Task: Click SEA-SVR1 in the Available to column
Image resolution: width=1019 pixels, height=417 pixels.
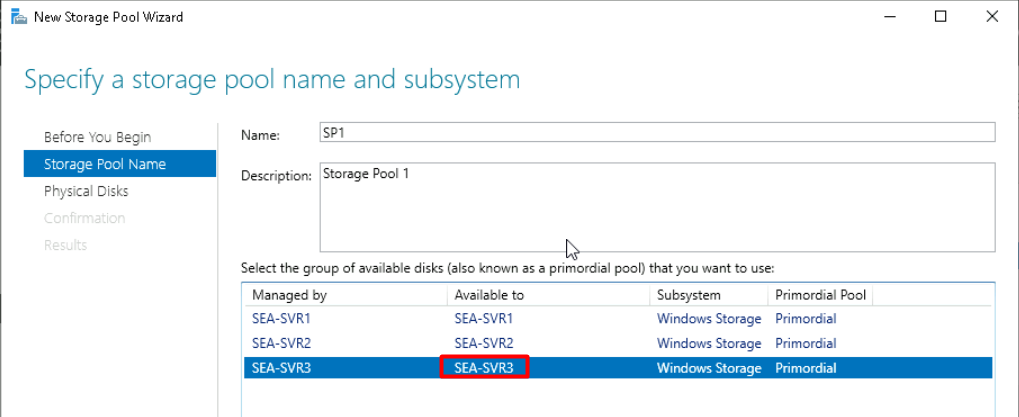Action: (484, 319)
